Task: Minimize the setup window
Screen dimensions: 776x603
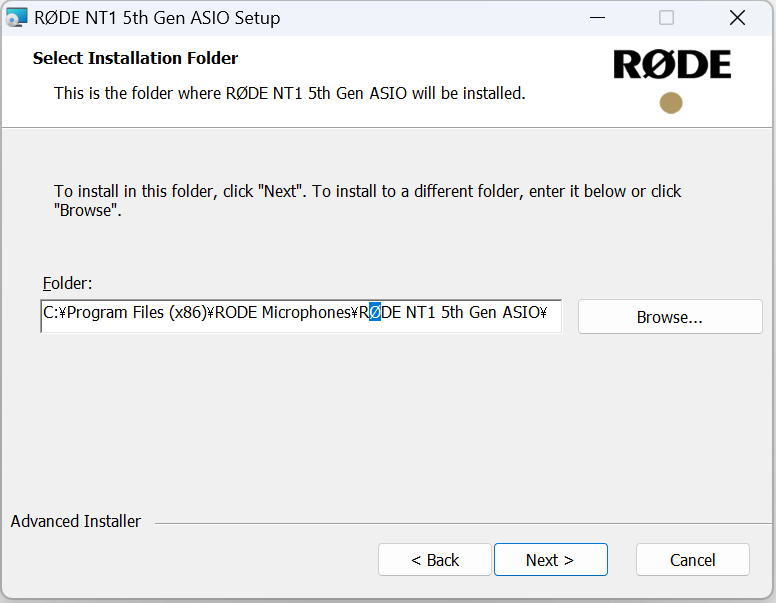Action: (x=597, y=18)
